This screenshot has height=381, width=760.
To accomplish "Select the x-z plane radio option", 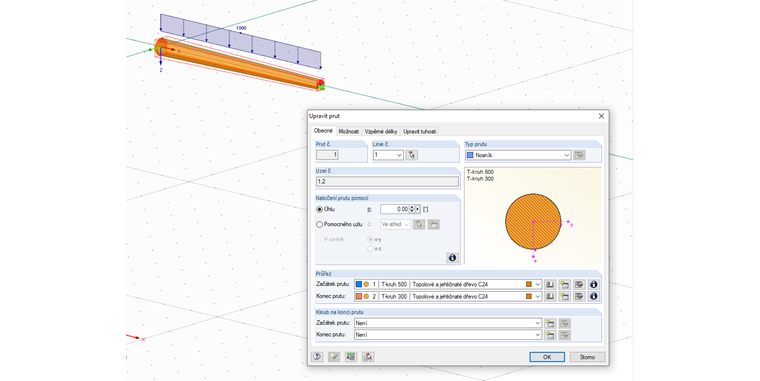I will tap(370, 249).
